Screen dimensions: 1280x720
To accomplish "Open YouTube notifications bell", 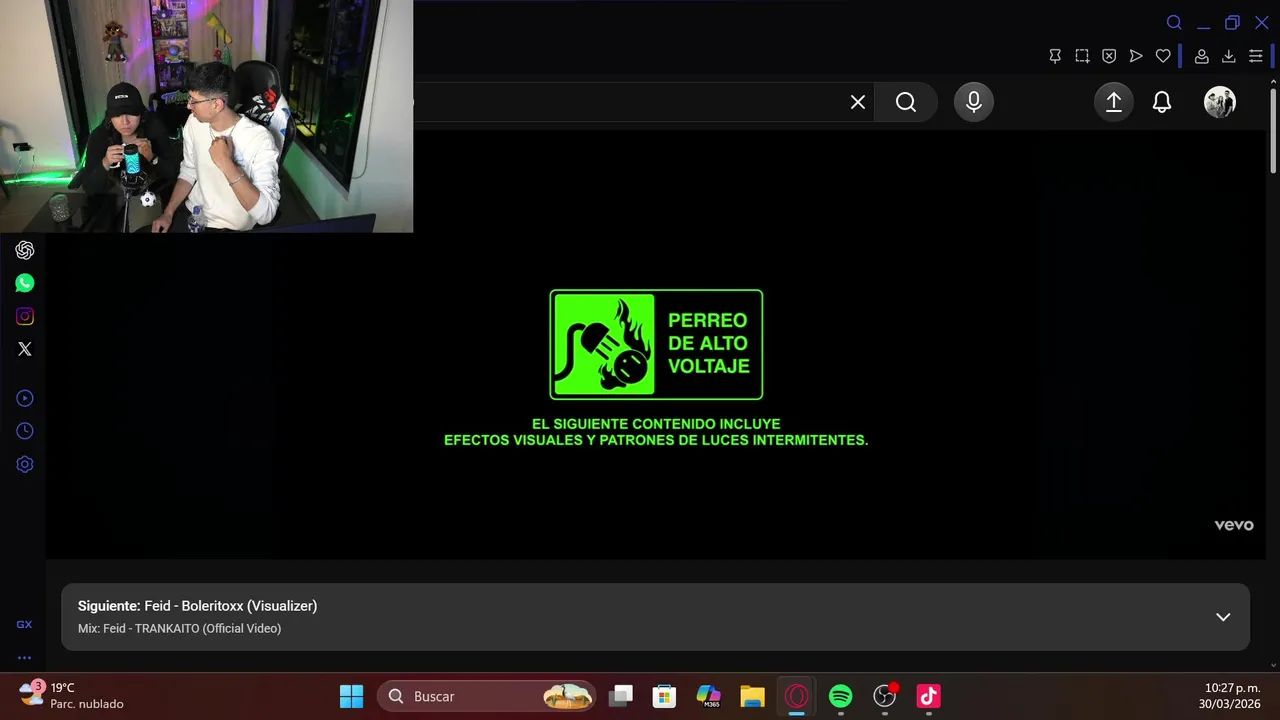I will click(x=1162, y=102).
